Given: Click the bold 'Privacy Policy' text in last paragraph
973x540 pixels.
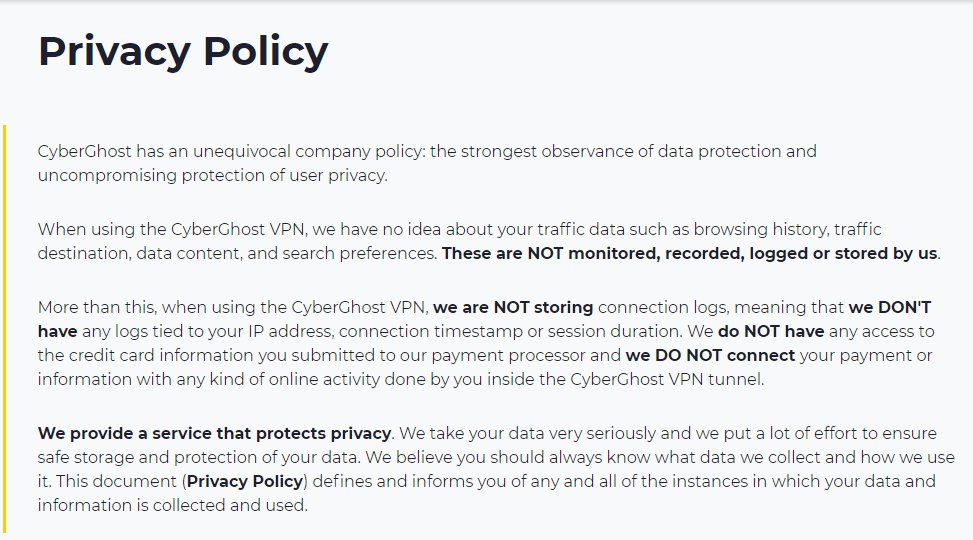Looking at the screenshot, I should pyautogui.click(x=245, y=481).
